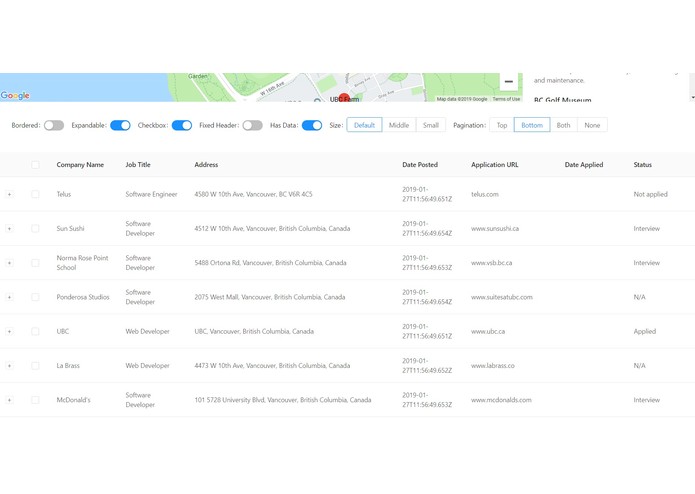
Task: Choose the Small size option
Action: [430, 125]
